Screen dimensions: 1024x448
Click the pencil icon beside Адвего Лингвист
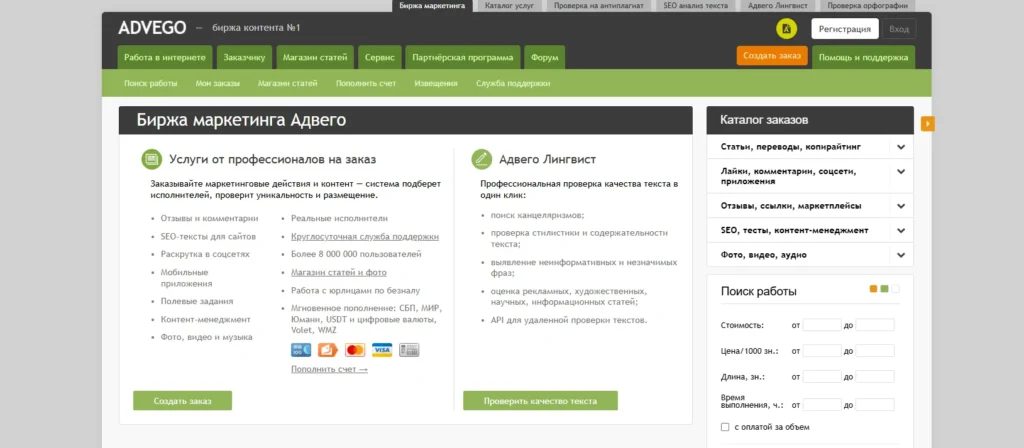(481, 159)
